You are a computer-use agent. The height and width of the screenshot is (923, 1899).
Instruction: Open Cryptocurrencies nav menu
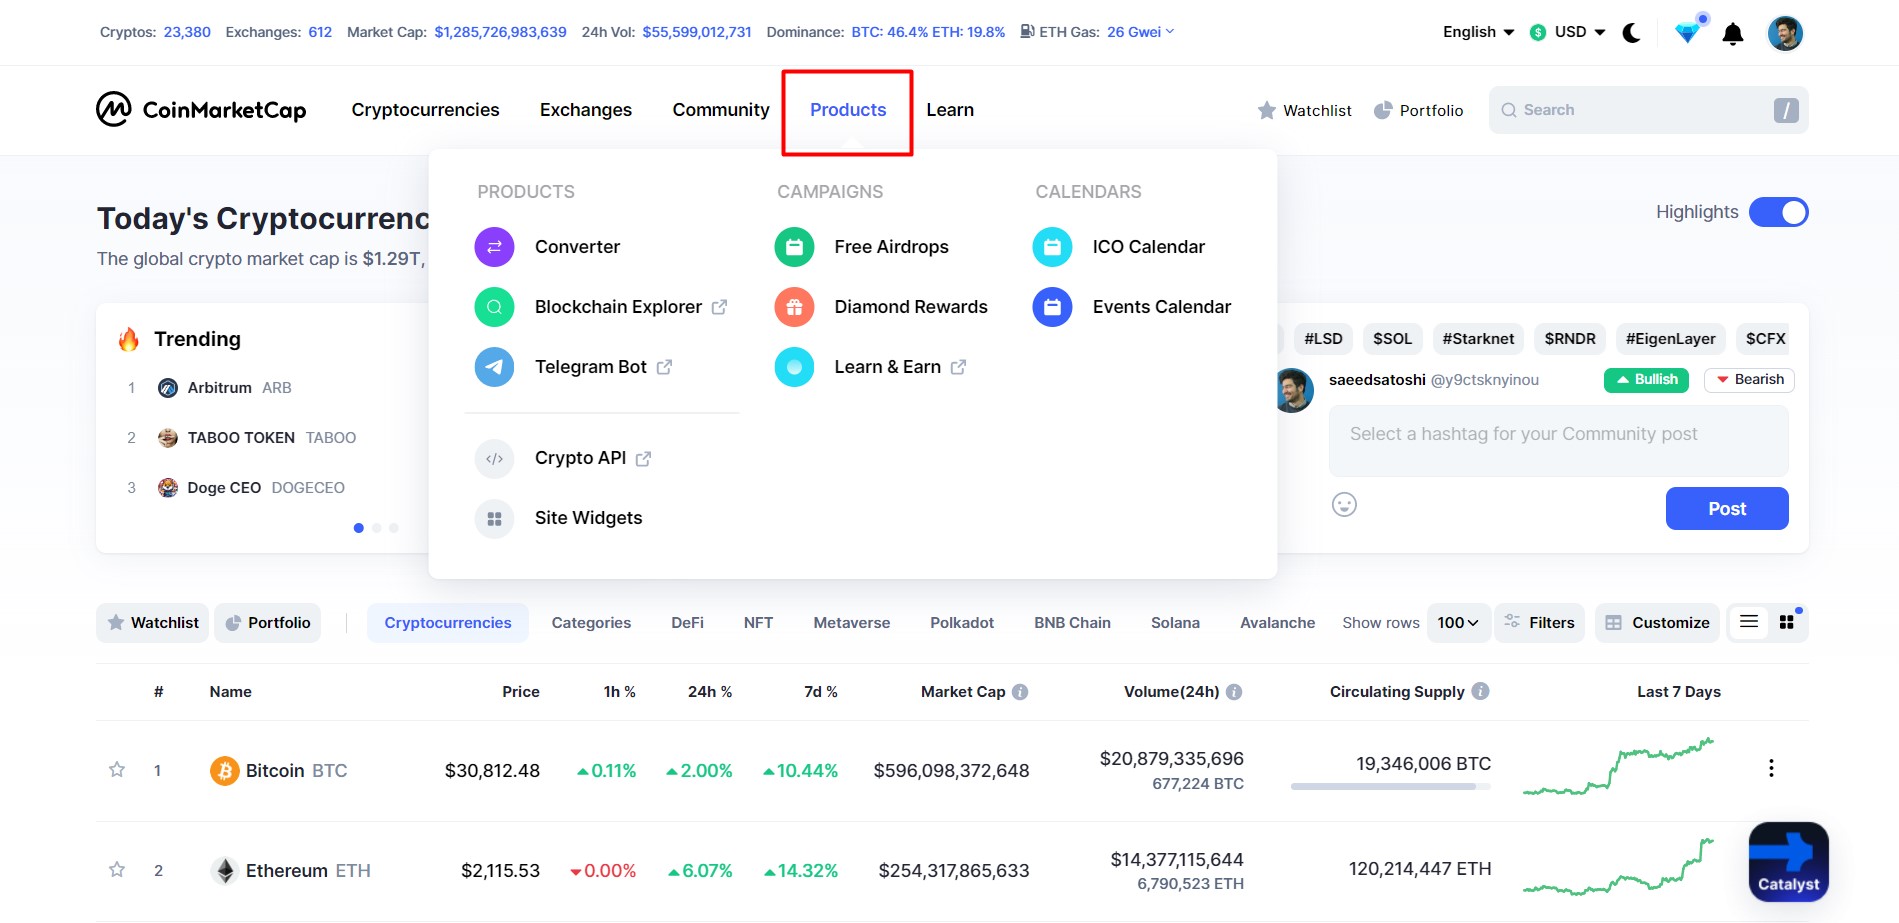click(425, 110)
